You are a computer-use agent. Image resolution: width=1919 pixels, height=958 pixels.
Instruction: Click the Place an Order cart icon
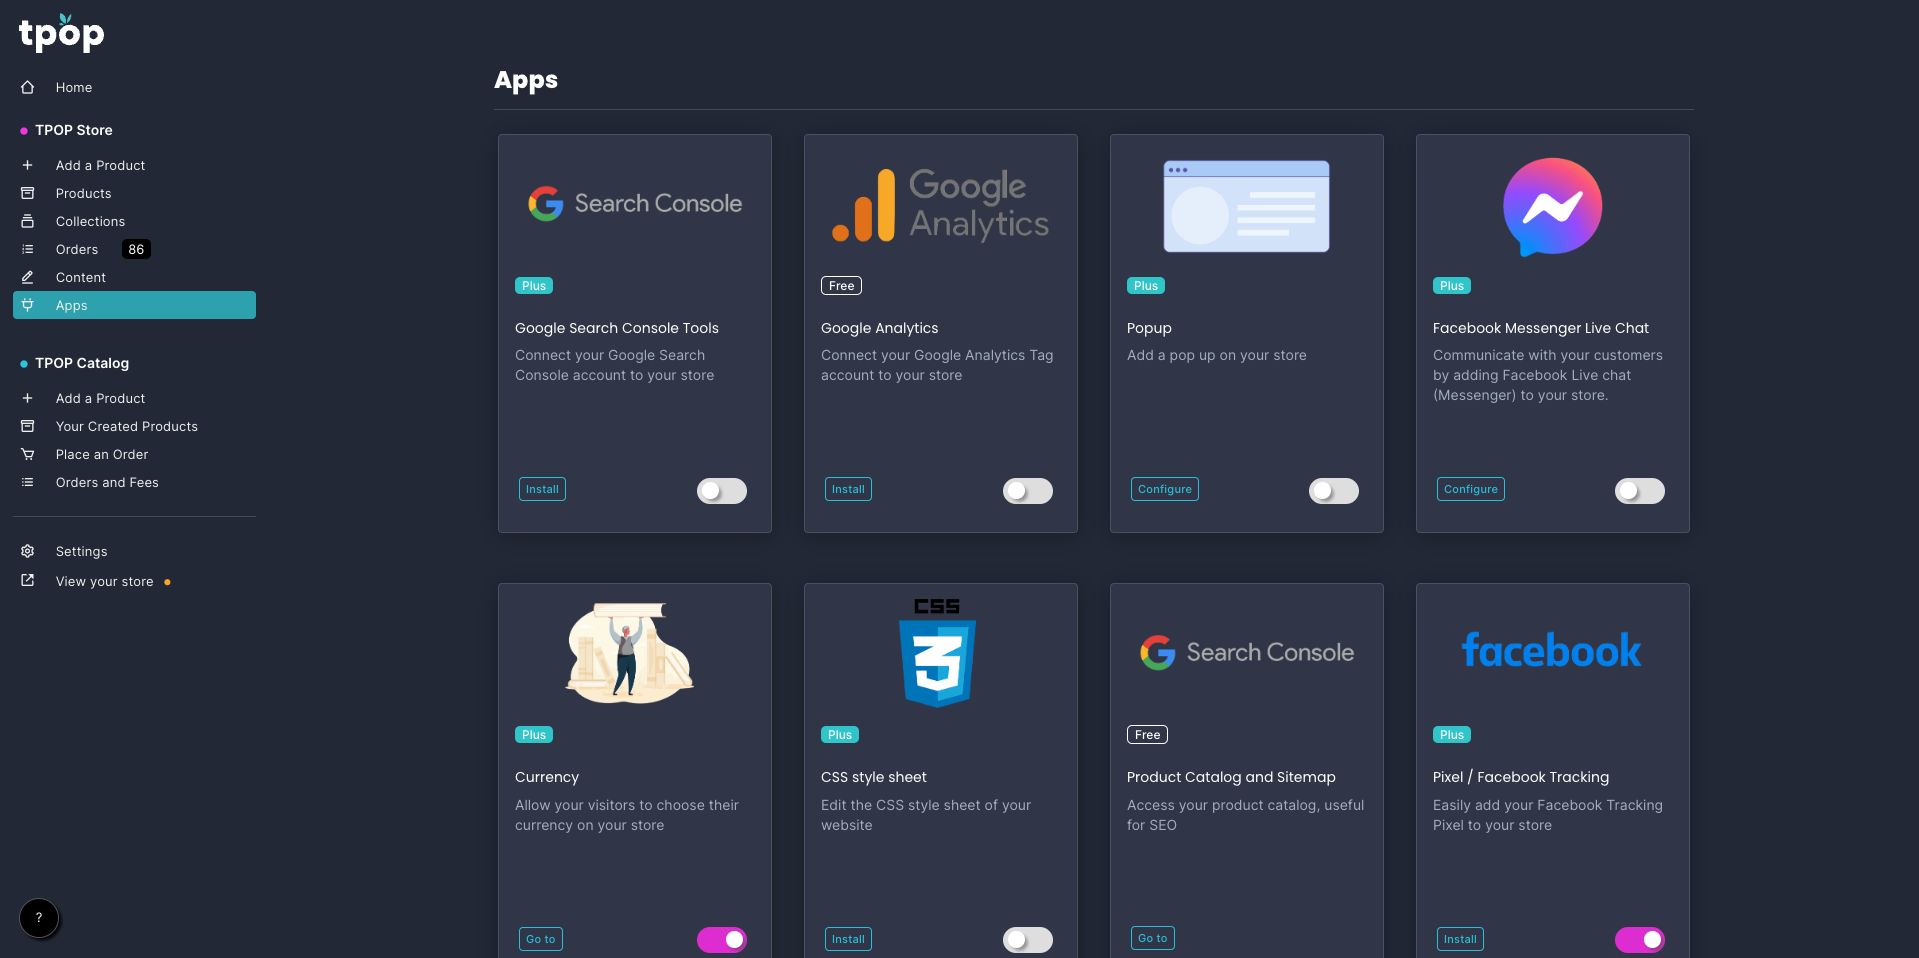28,454
